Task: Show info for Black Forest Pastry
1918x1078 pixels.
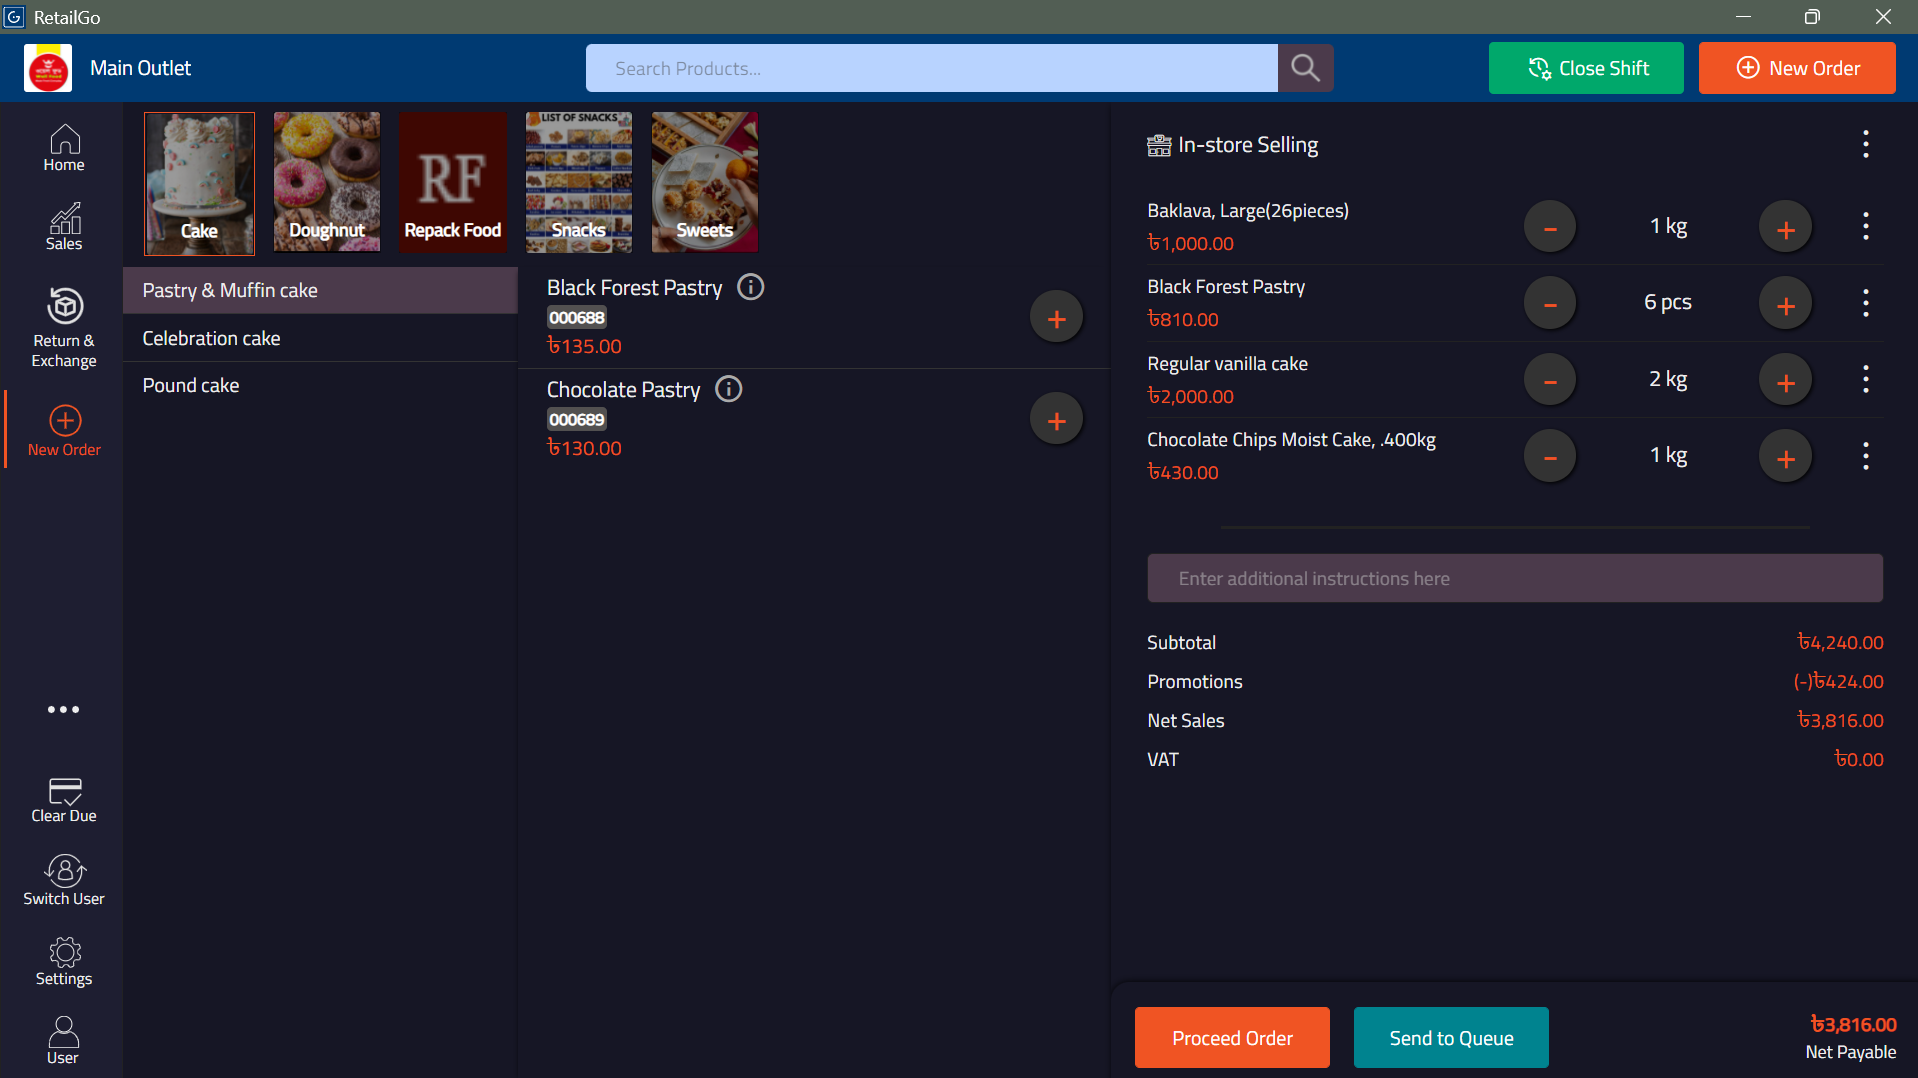Action: click(x=751, y=288)
